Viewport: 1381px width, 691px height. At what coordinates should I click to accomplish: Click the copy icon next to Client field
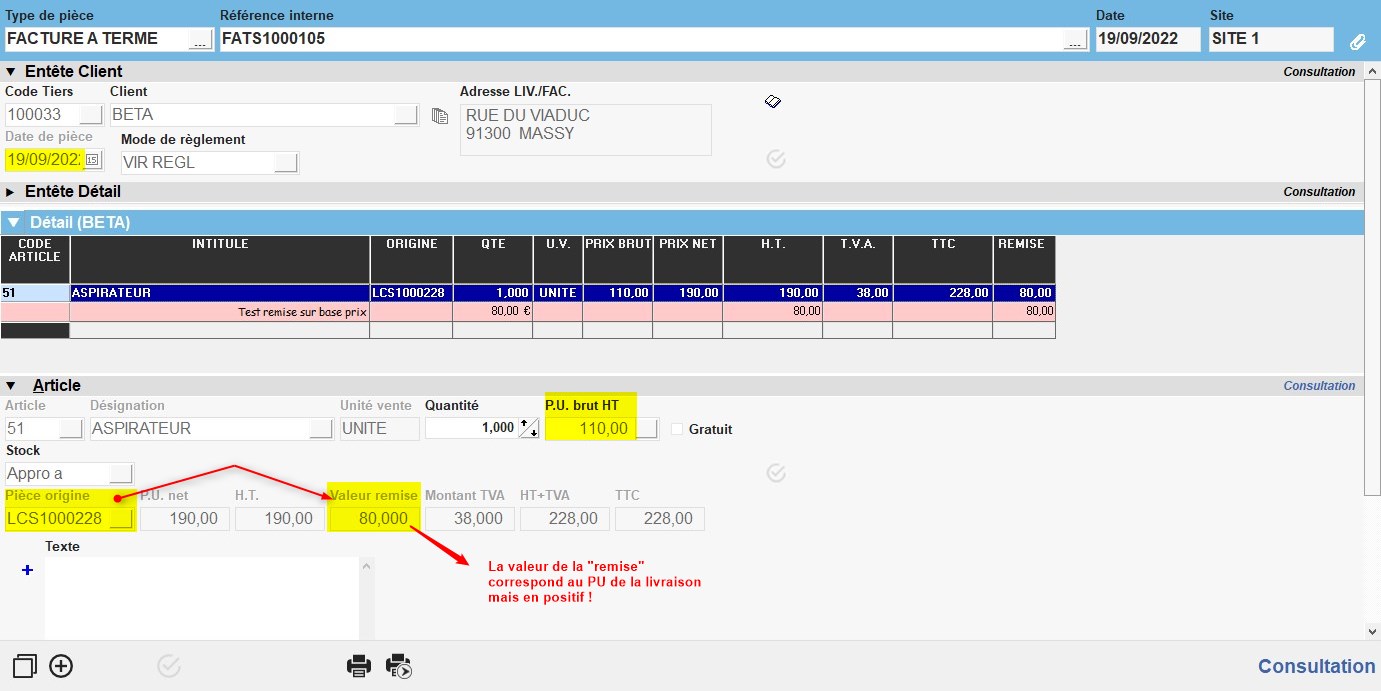[439, 116]
